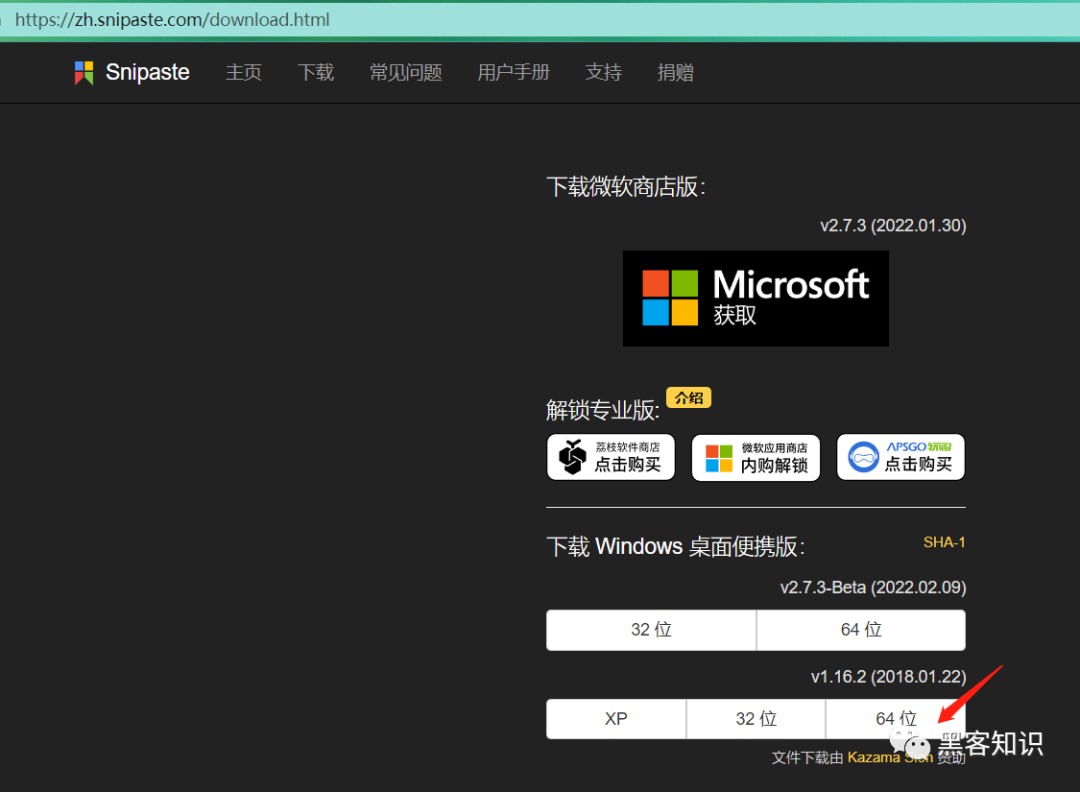Open the Snipaste brand name link
Screen dimensions: 1080x792
pos(147,72)
